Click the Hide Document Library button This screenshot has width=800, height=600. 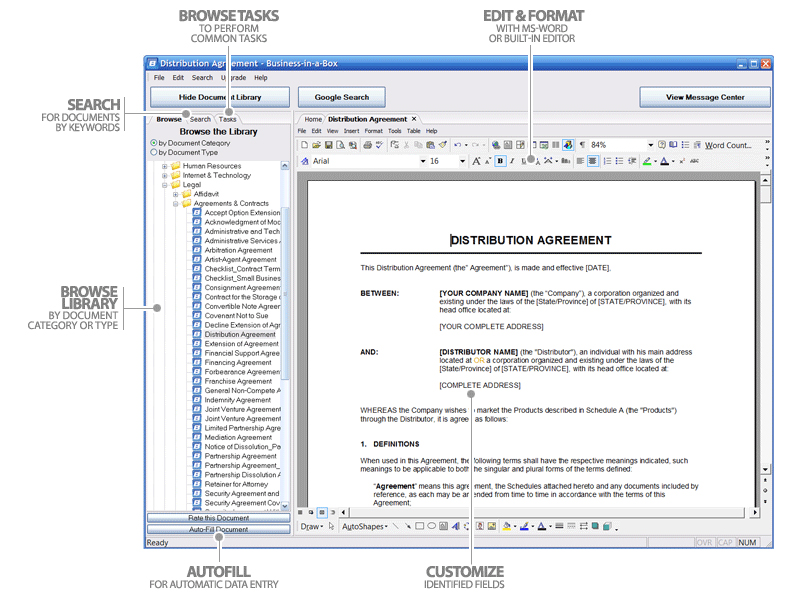[220, 97]
